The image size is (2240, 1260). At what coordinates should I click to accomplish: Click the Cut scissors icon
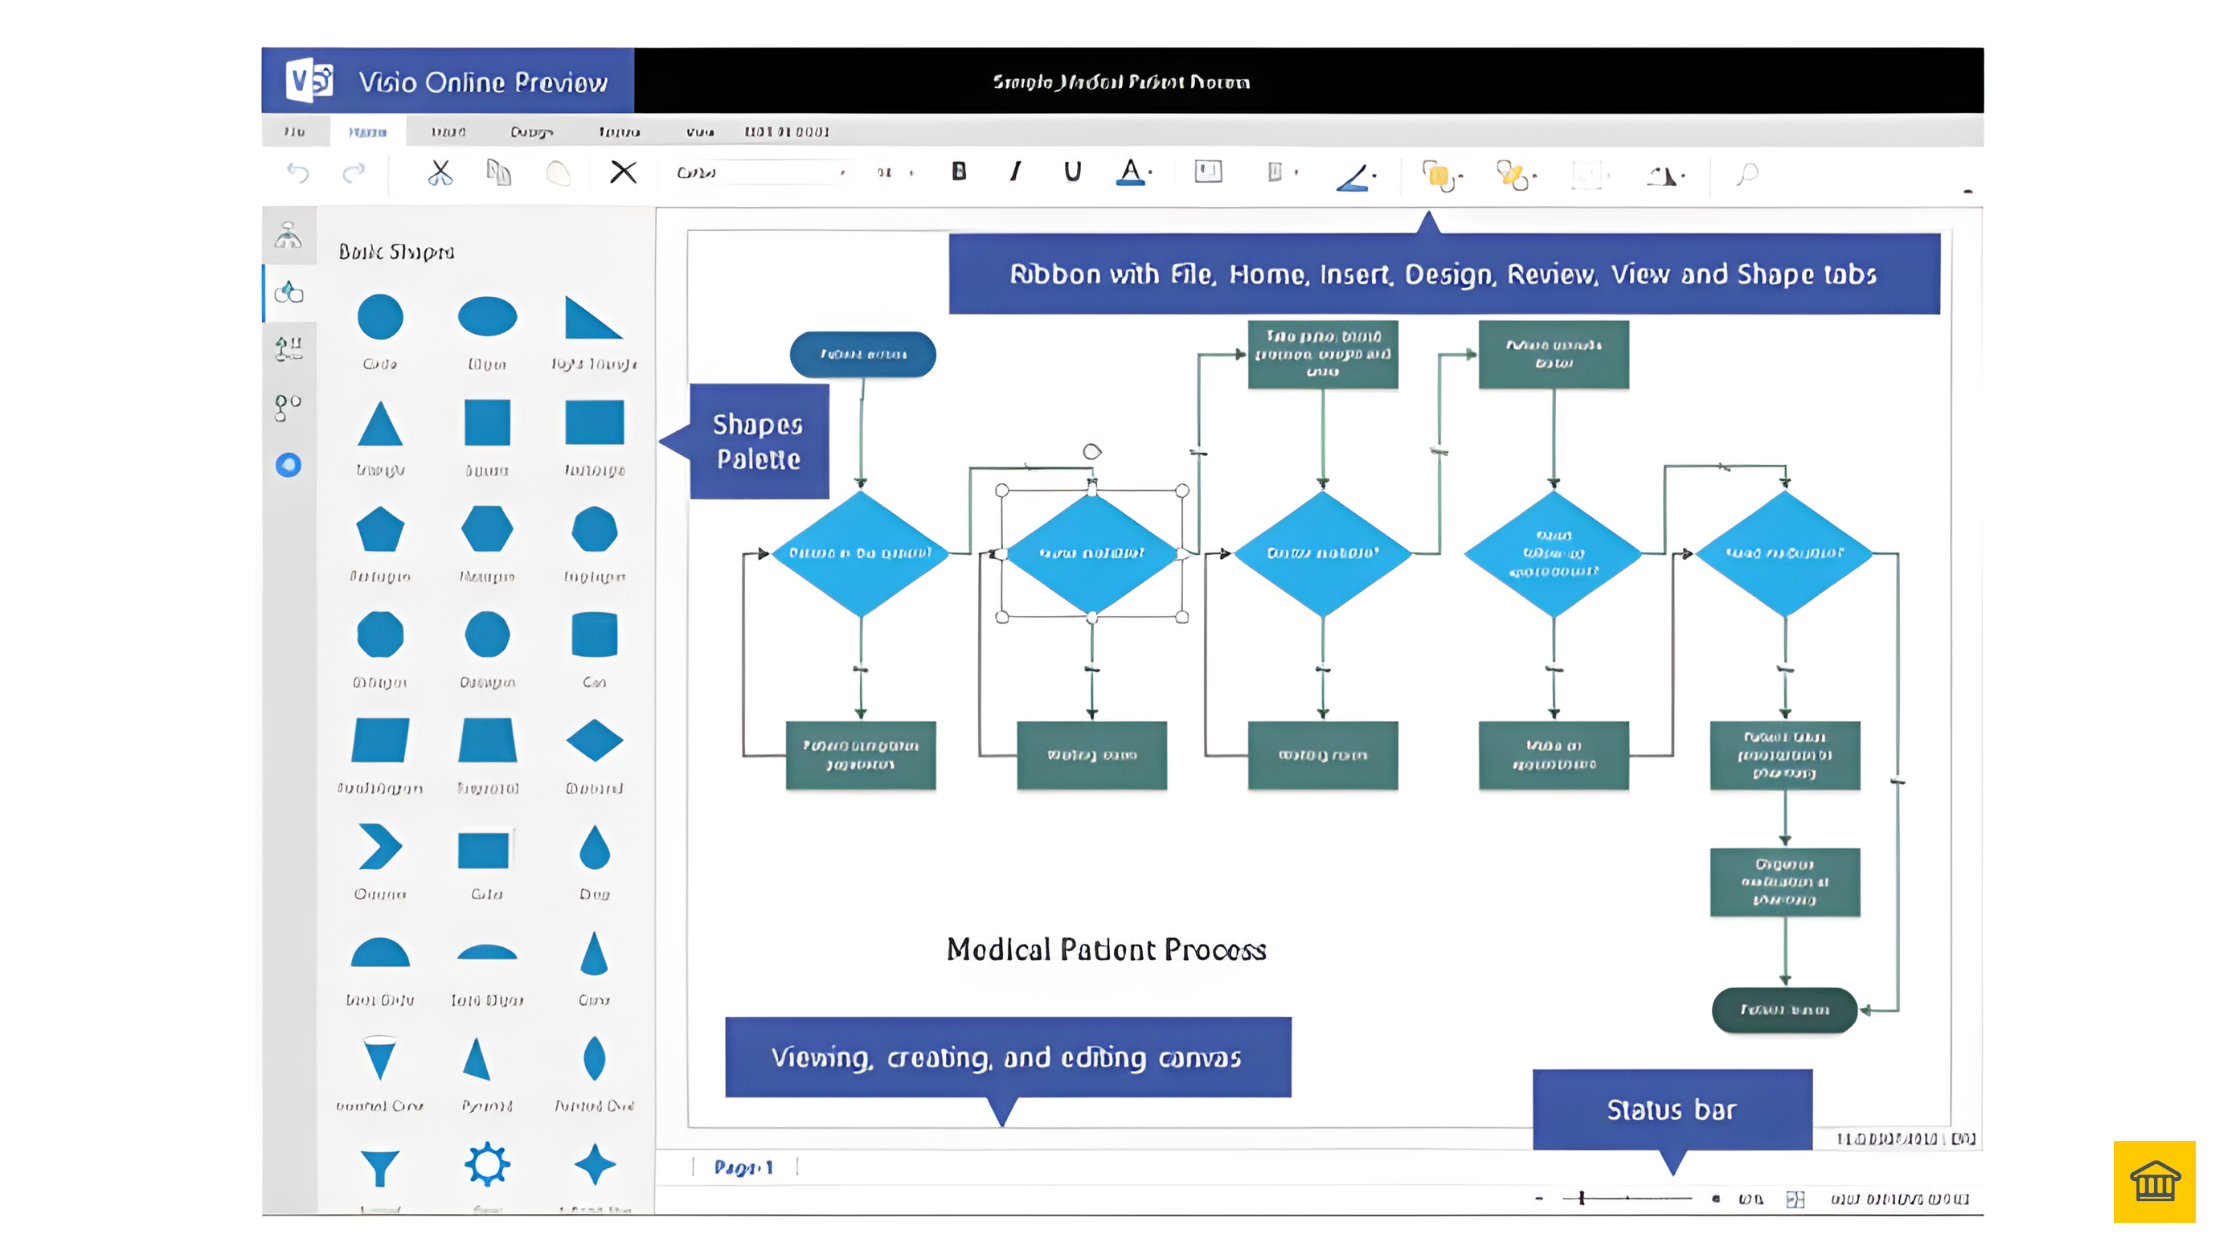point(440,173)
